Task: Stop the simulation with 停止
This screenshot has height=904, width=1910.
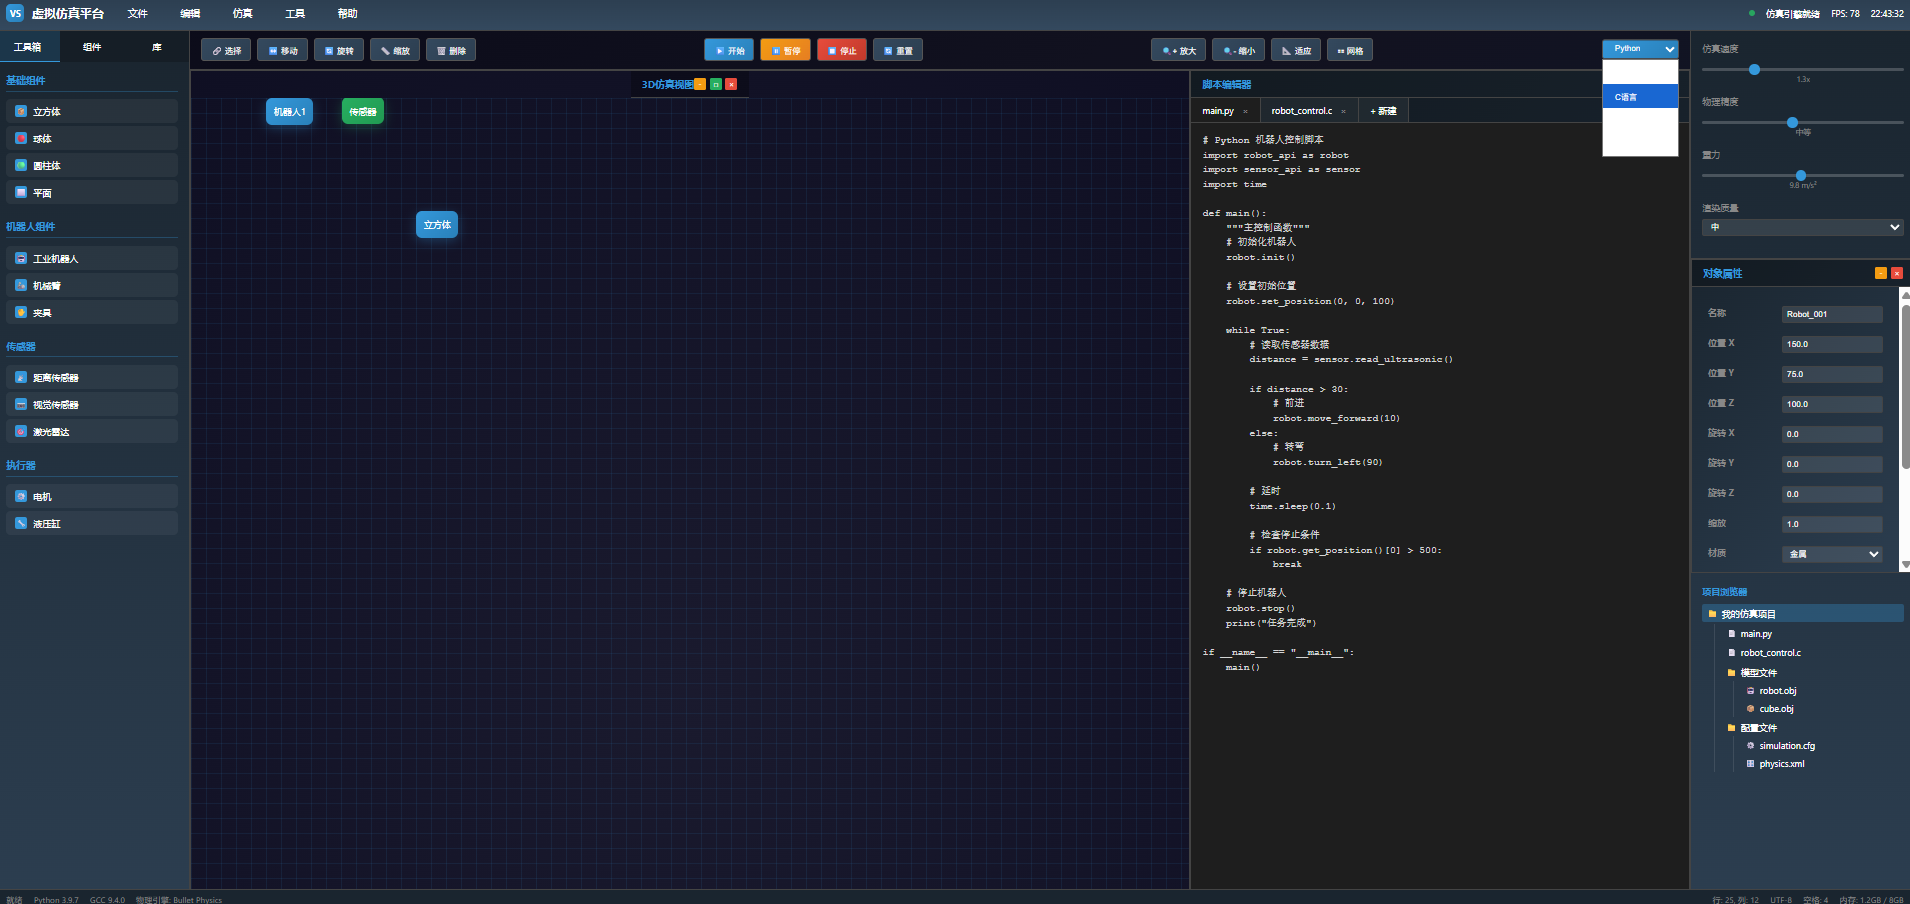Action: point(842,50)
